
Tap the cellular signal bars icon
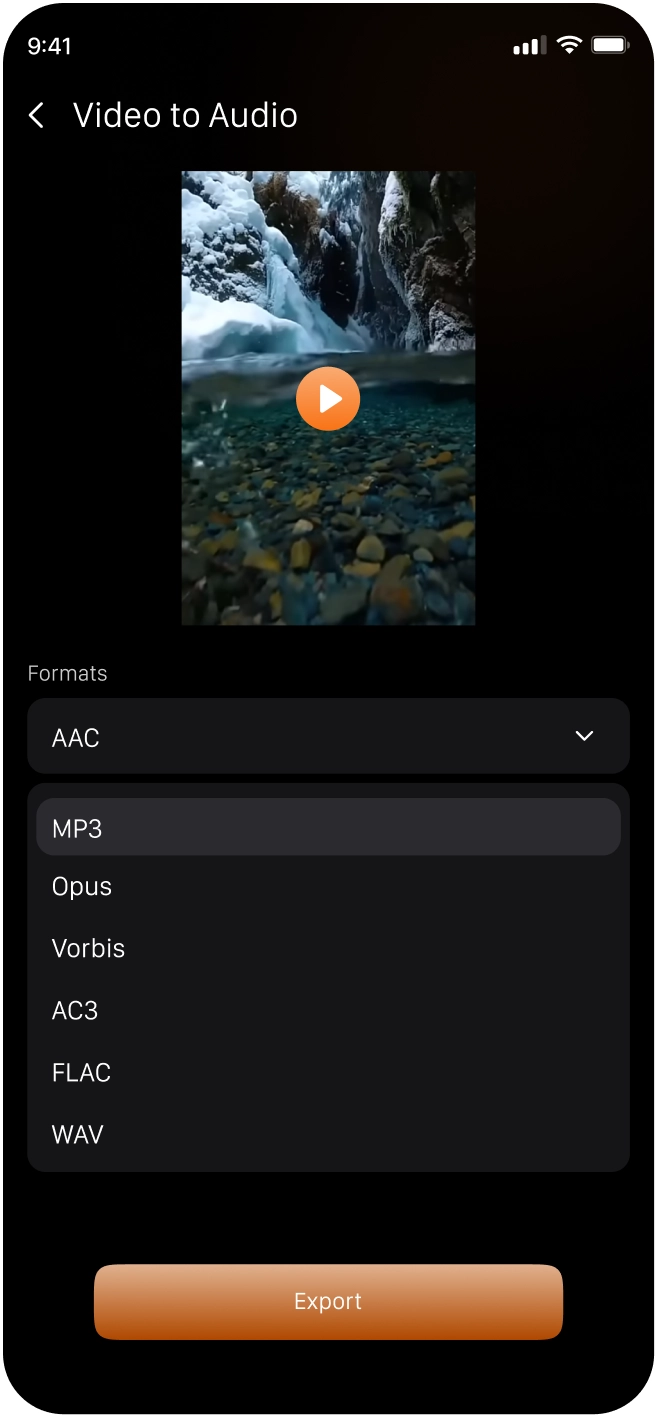tap(530, 46)
